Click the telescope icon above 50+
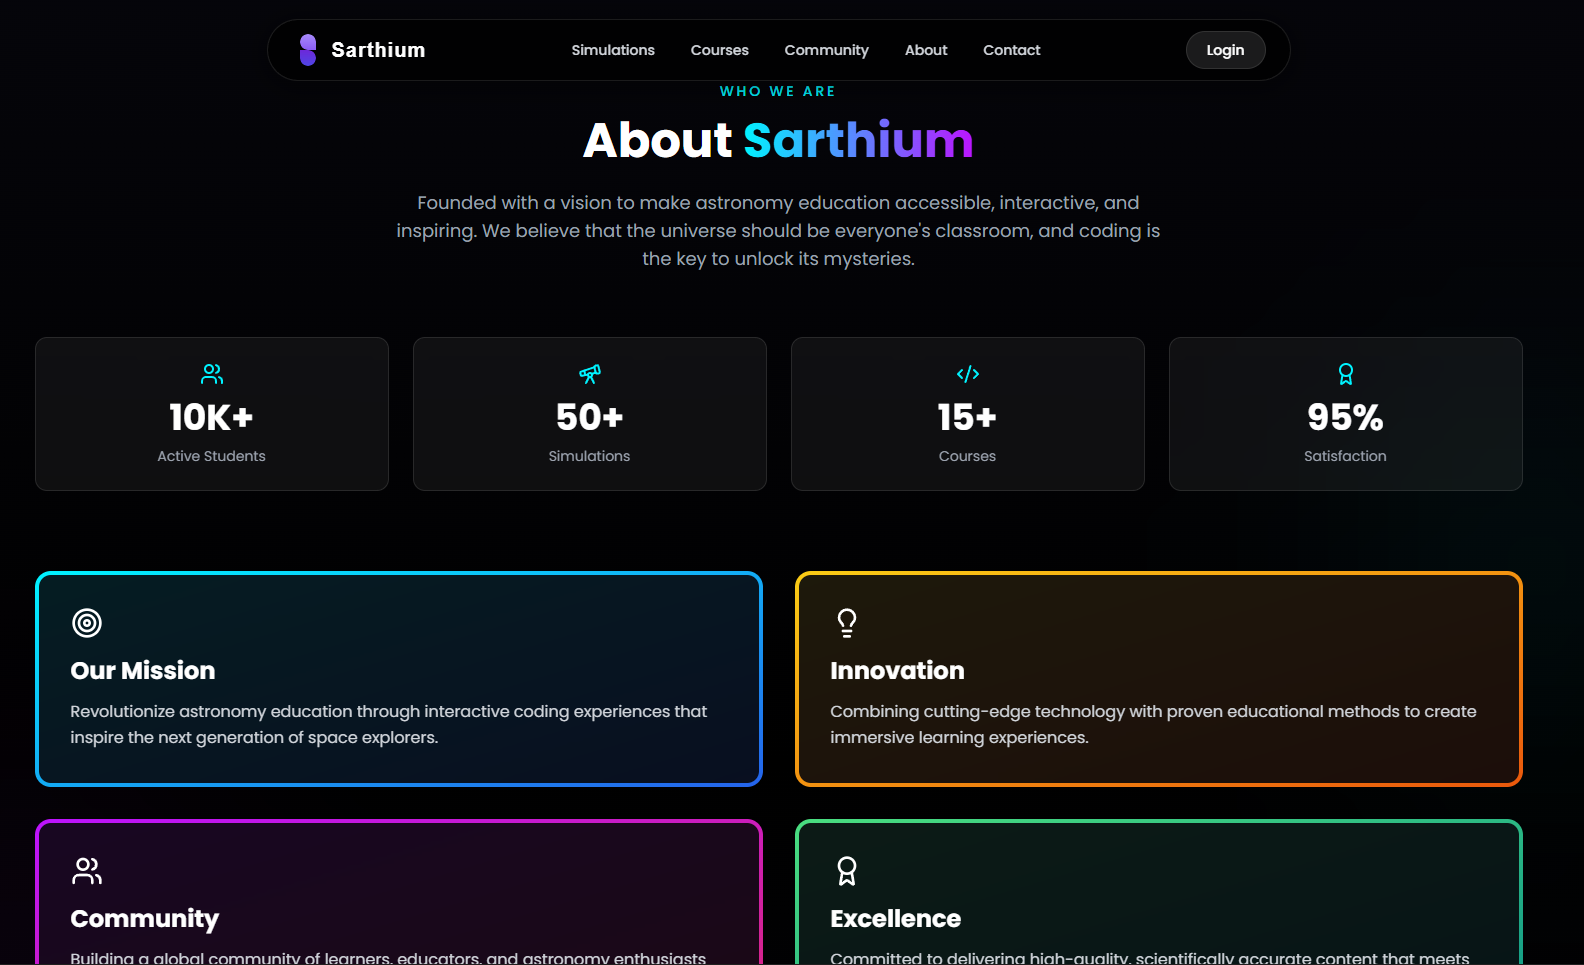The height and width of the screenshot is (965, 1584). coord(590,374)
